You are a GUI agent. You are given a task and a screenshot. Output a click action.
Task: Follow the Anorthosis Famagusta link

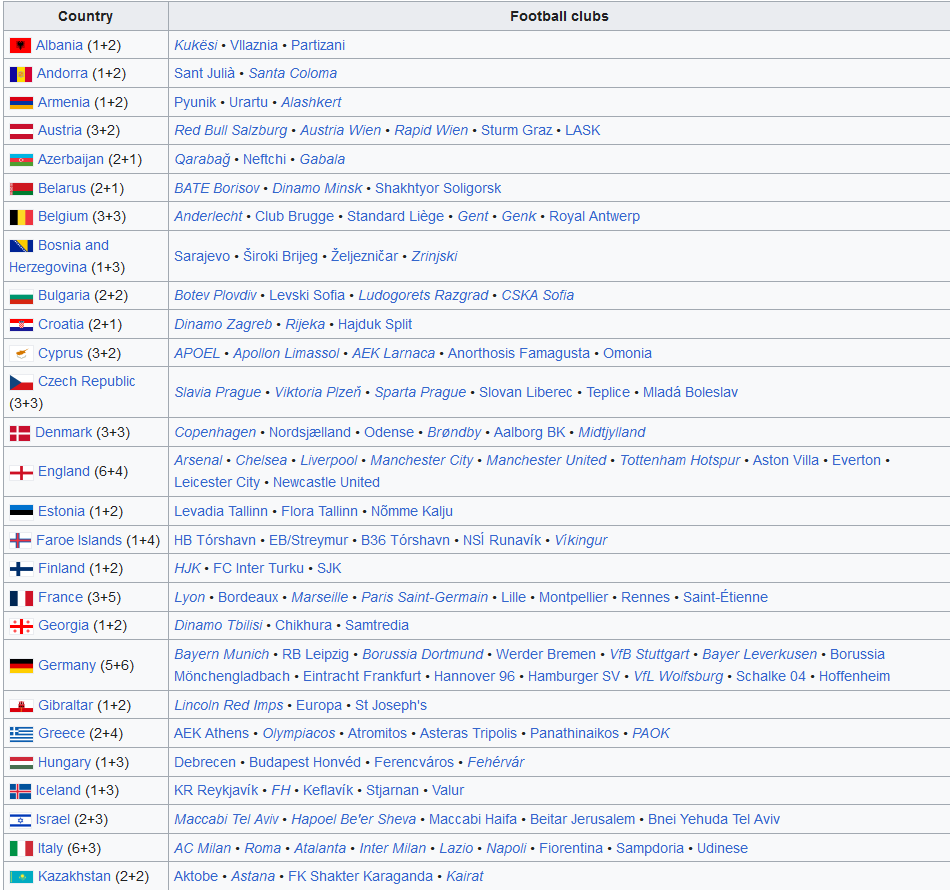[x=519, y=353]
